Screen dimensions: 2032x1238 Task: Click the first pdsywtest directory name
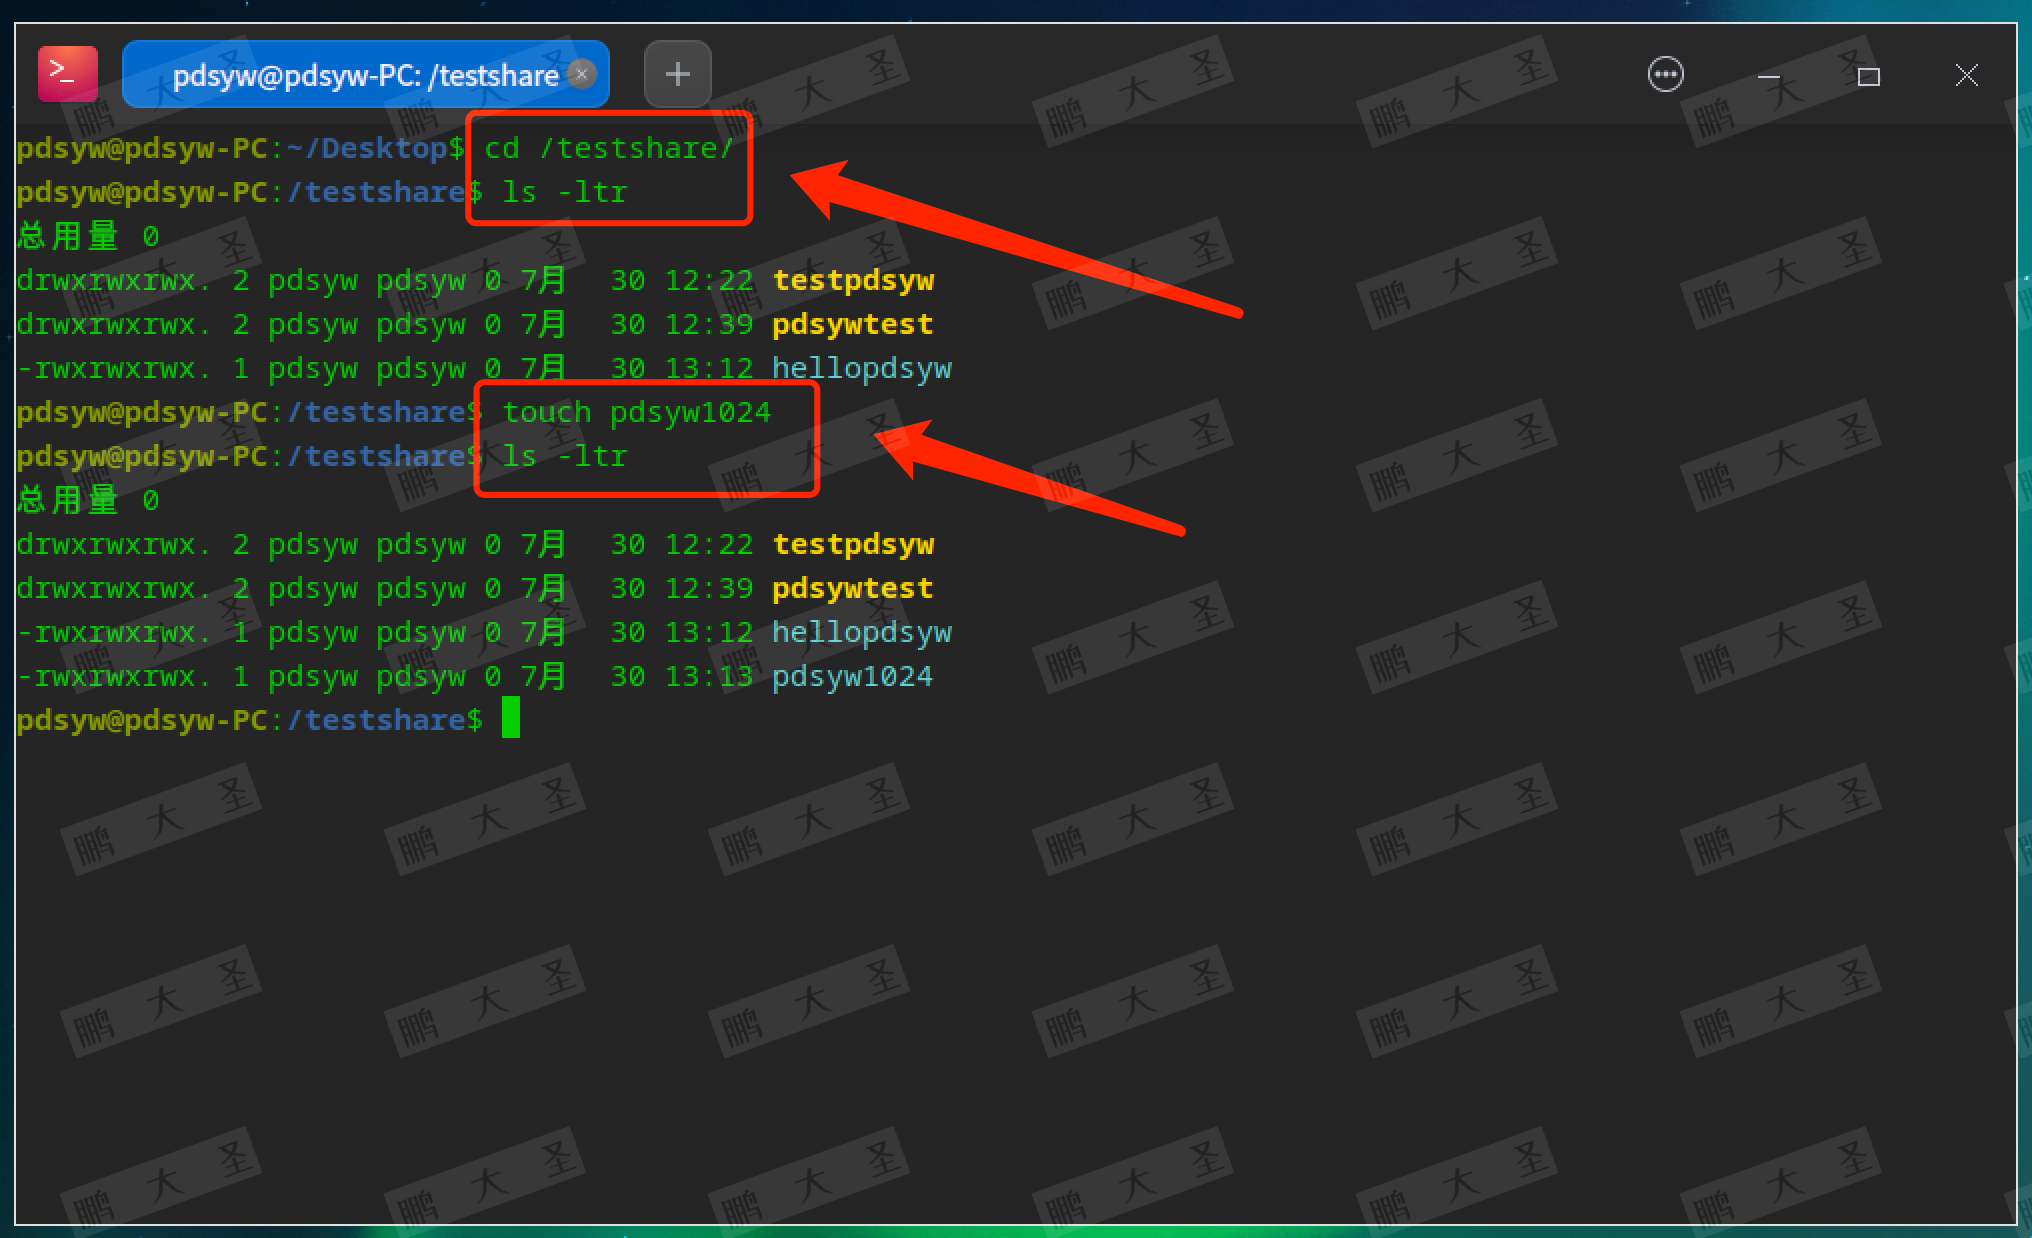[x=852, y=324]
